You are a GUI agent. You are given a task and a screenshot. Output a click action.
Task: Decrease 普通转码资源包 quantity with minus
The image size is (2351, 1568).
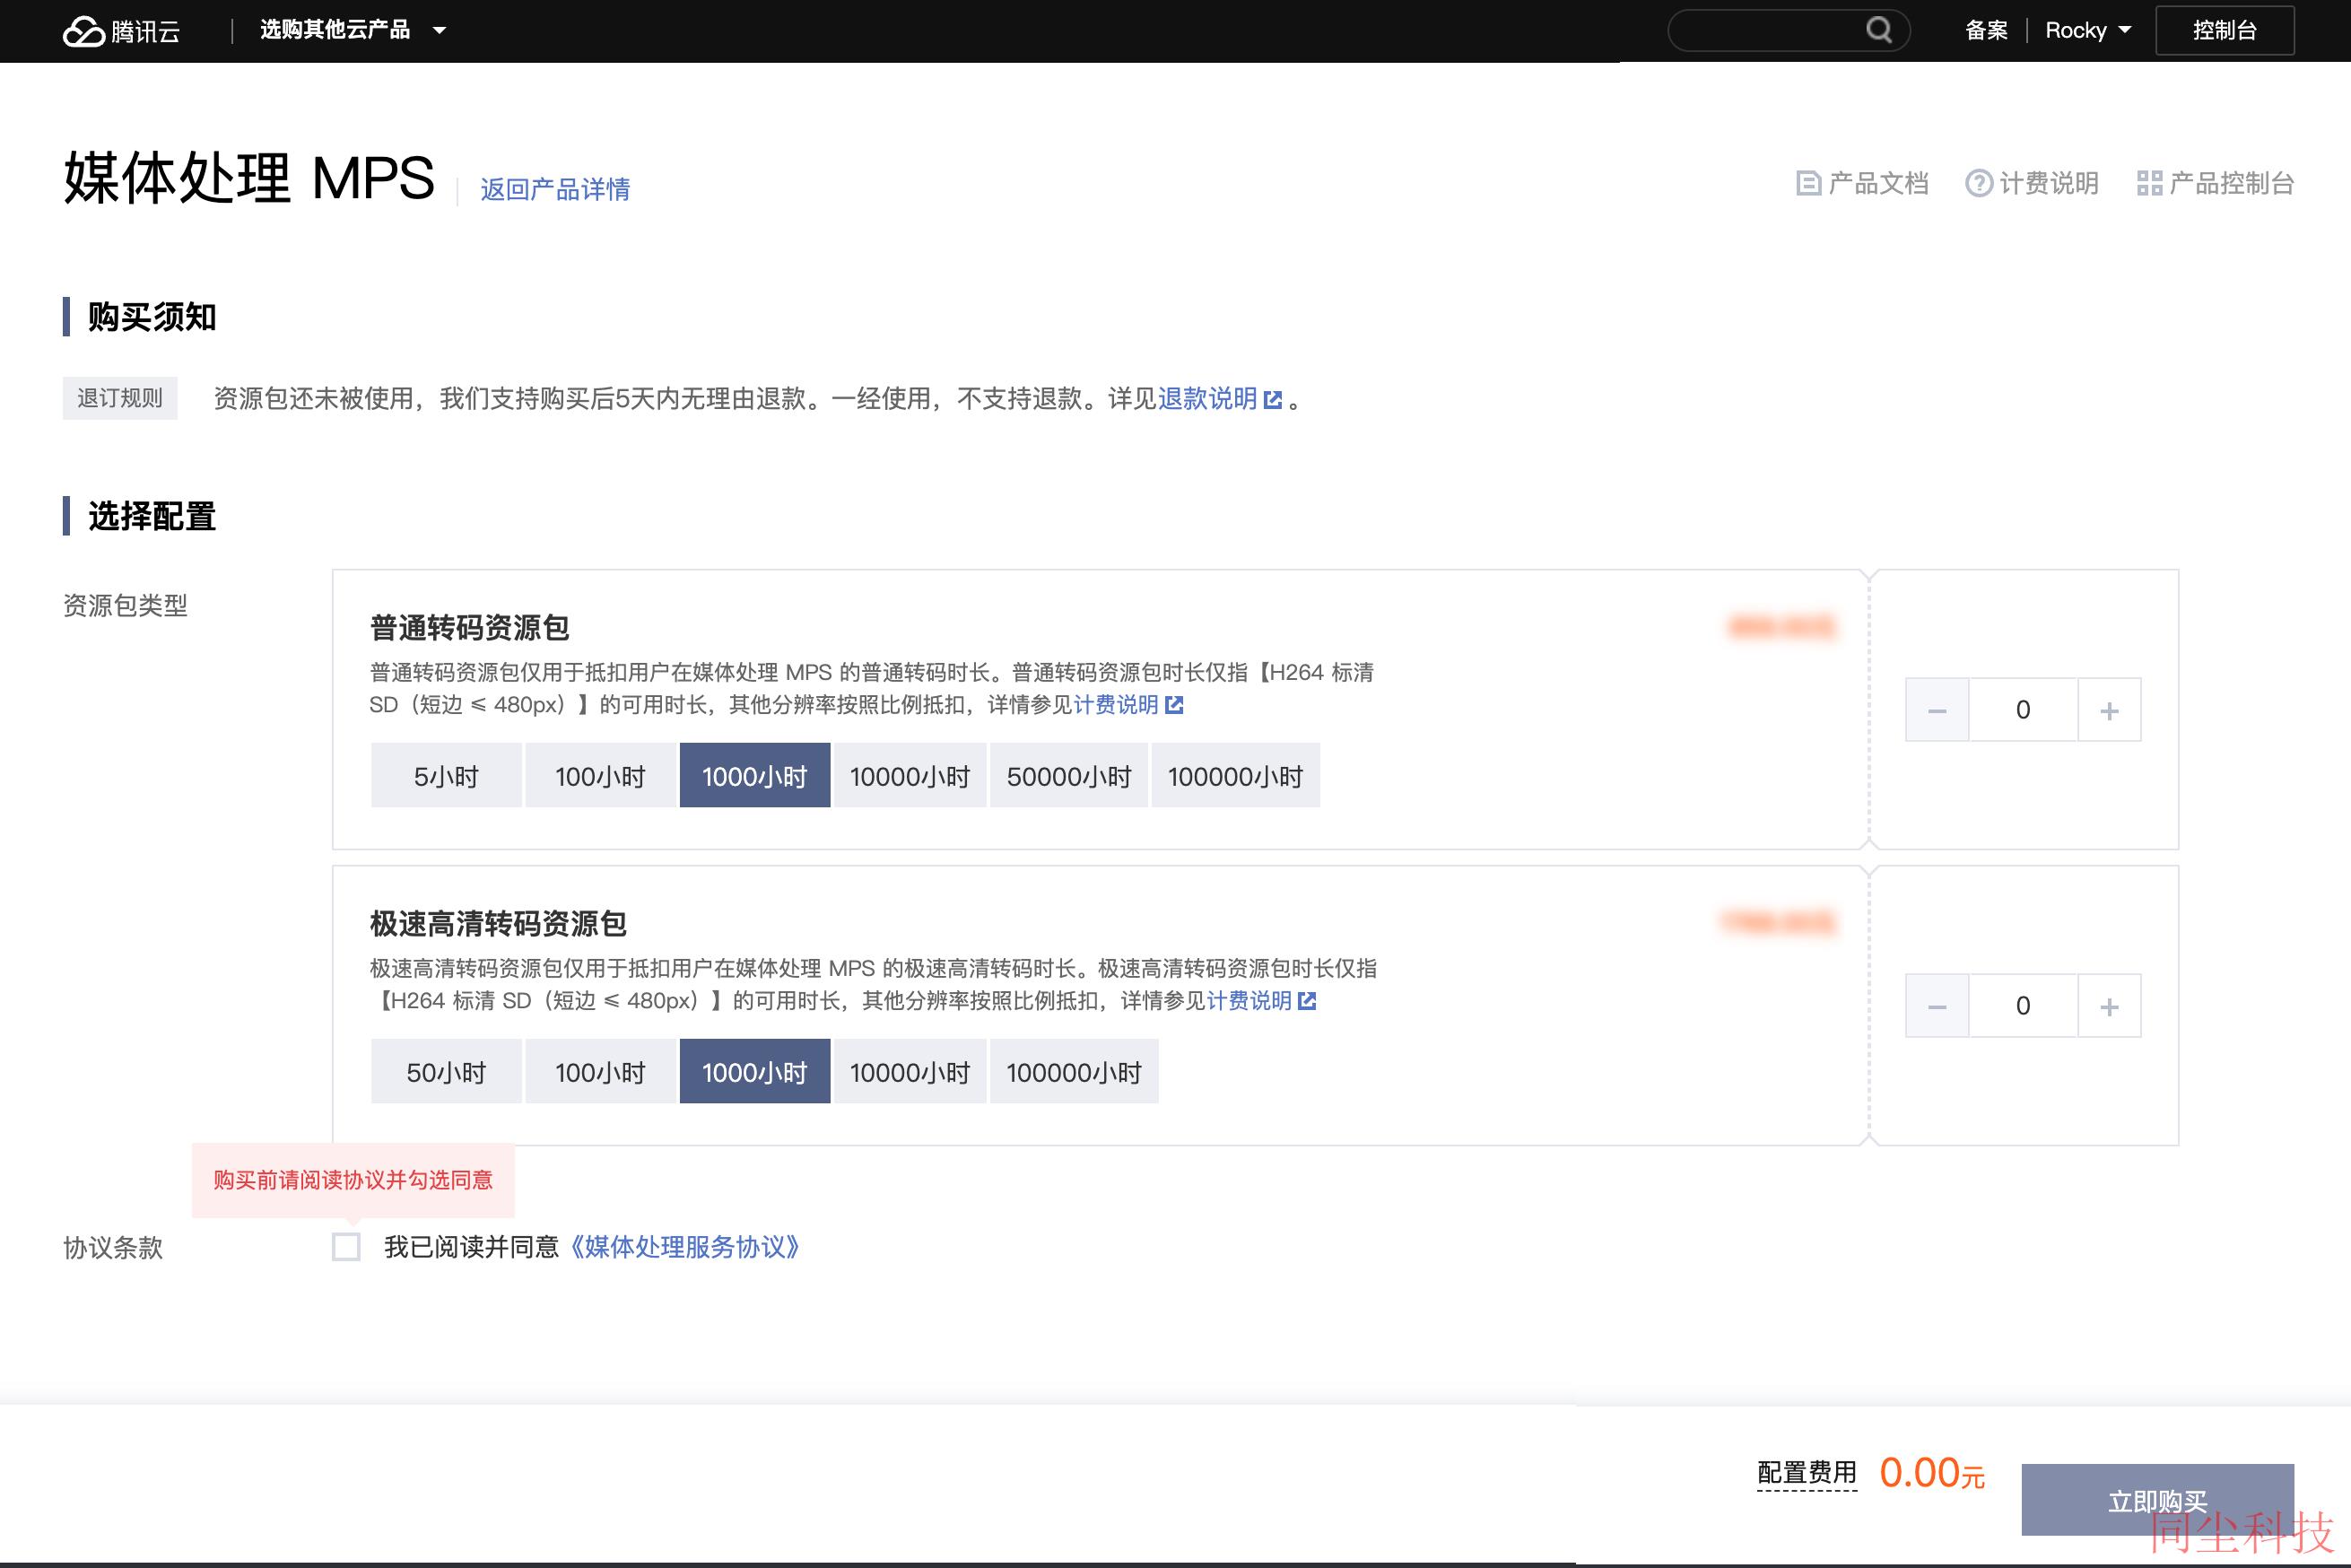pos(1937,710)
